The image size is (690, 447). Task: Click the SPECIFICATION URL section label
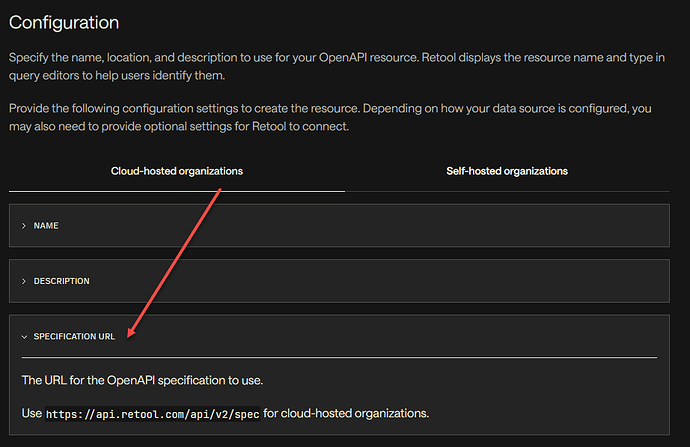coord(74,337)
